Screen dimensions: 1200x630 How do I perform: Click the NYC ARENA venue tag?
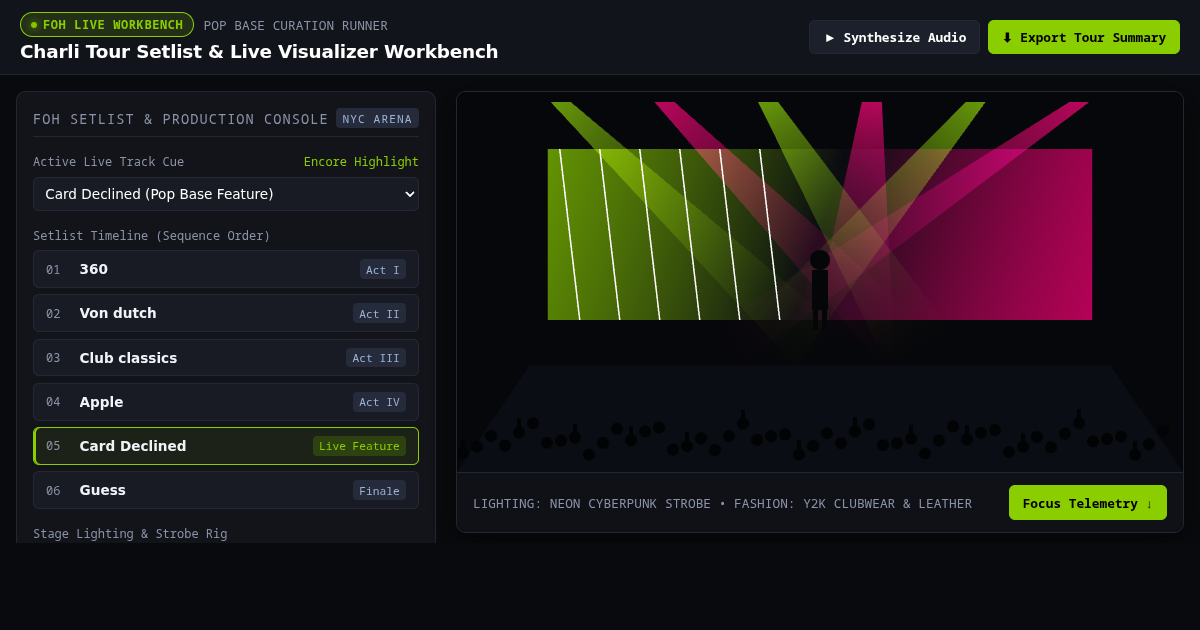[x=377, y=118]
